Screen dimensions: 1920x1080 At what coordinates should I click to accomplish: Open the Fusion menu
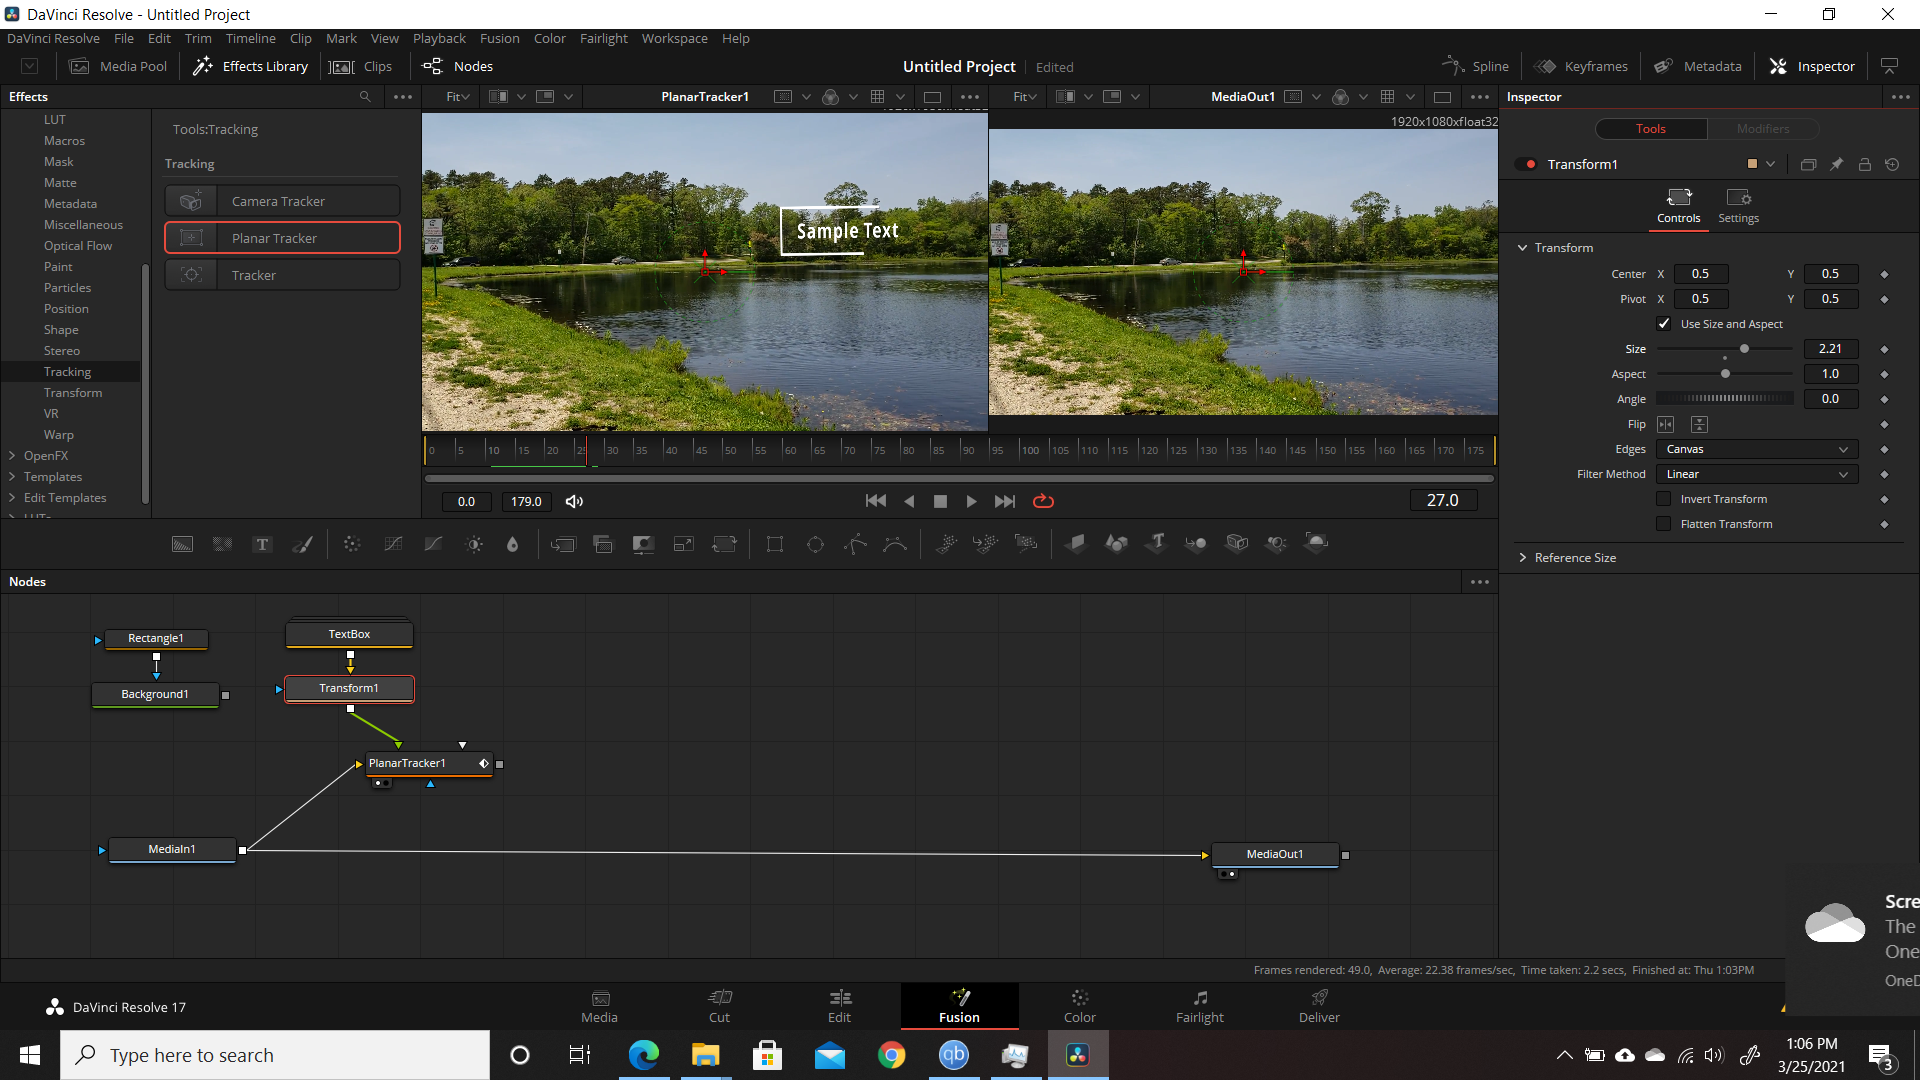pyautogui.click(x=499, y=38)
